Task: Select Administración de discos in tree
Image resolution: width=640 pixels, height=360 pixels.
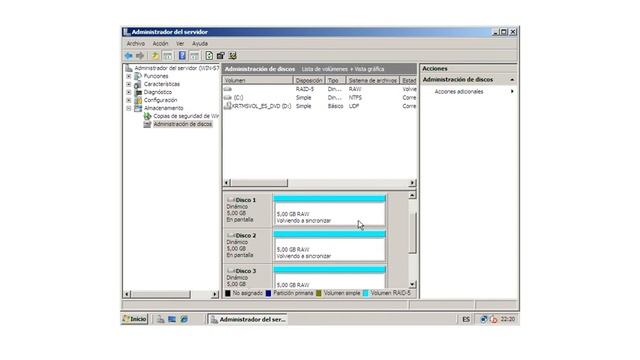Action: tap(182, 124)
